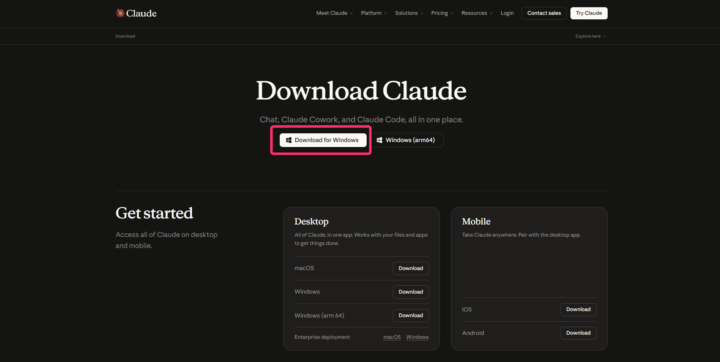Click the Login link
720x362 pixels.
(x=507, y=13)
